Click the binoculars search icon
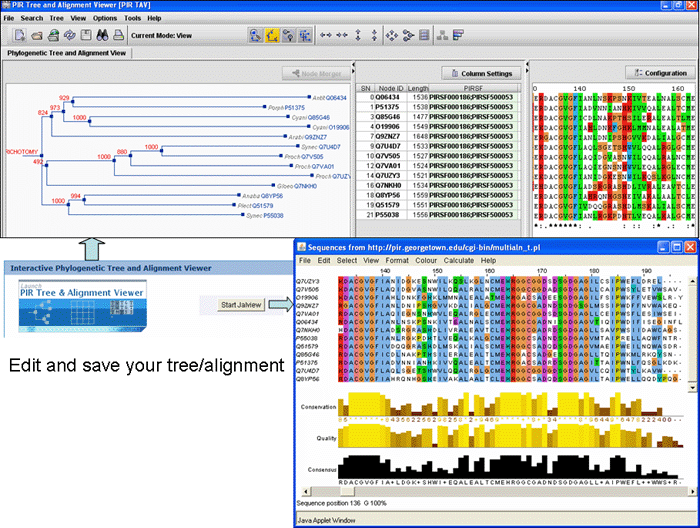This screenshot has width=700, height=528. point(103,35)
